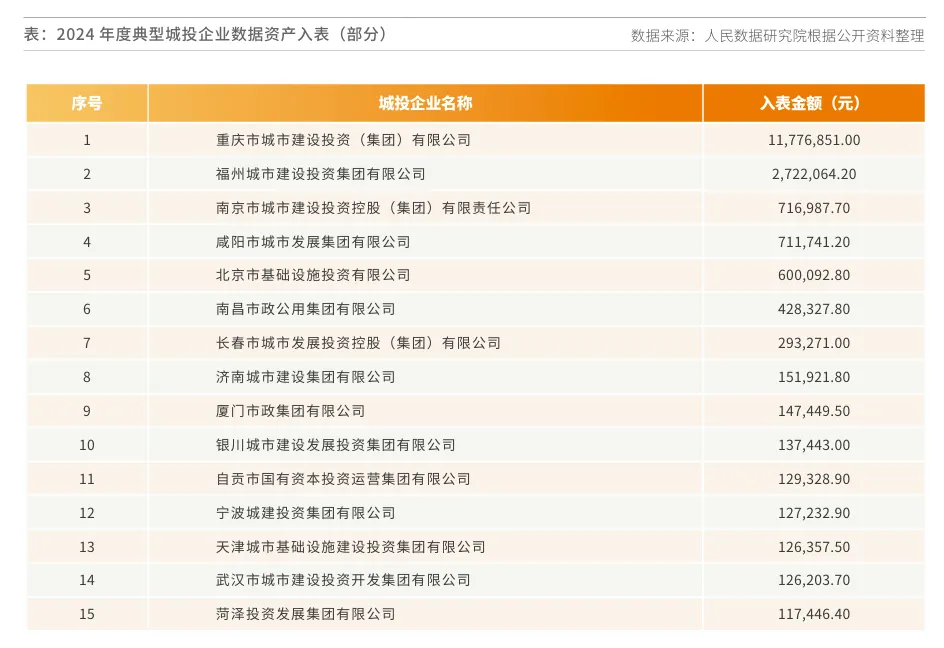Screen dimensions: 944x648
Task: Click the amount 11,776,851.00
Action: (814, 140)
